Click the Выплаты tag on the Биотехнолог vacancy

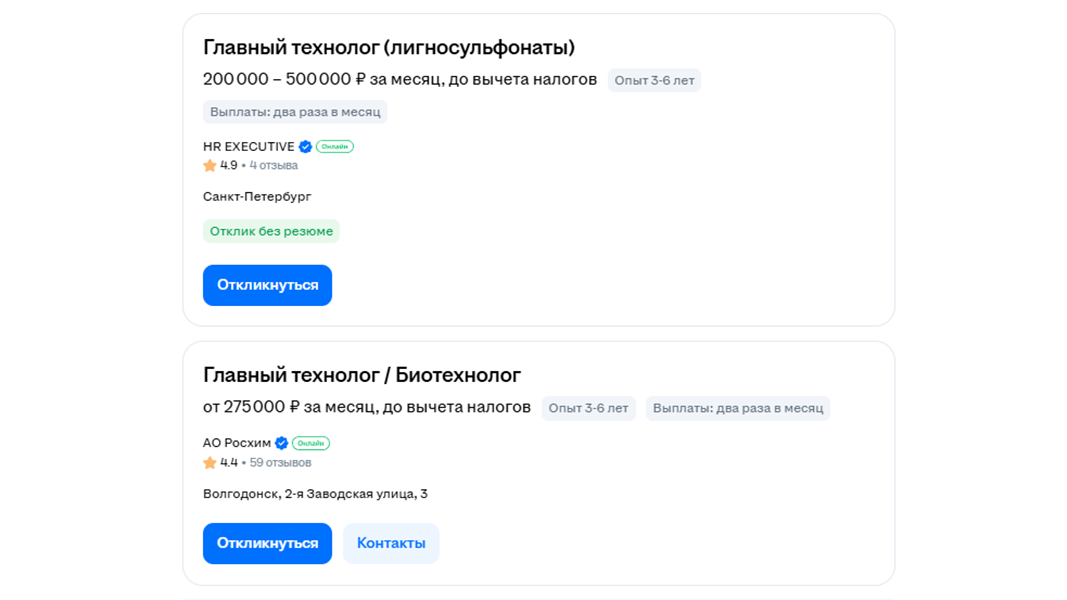(737, 408)
